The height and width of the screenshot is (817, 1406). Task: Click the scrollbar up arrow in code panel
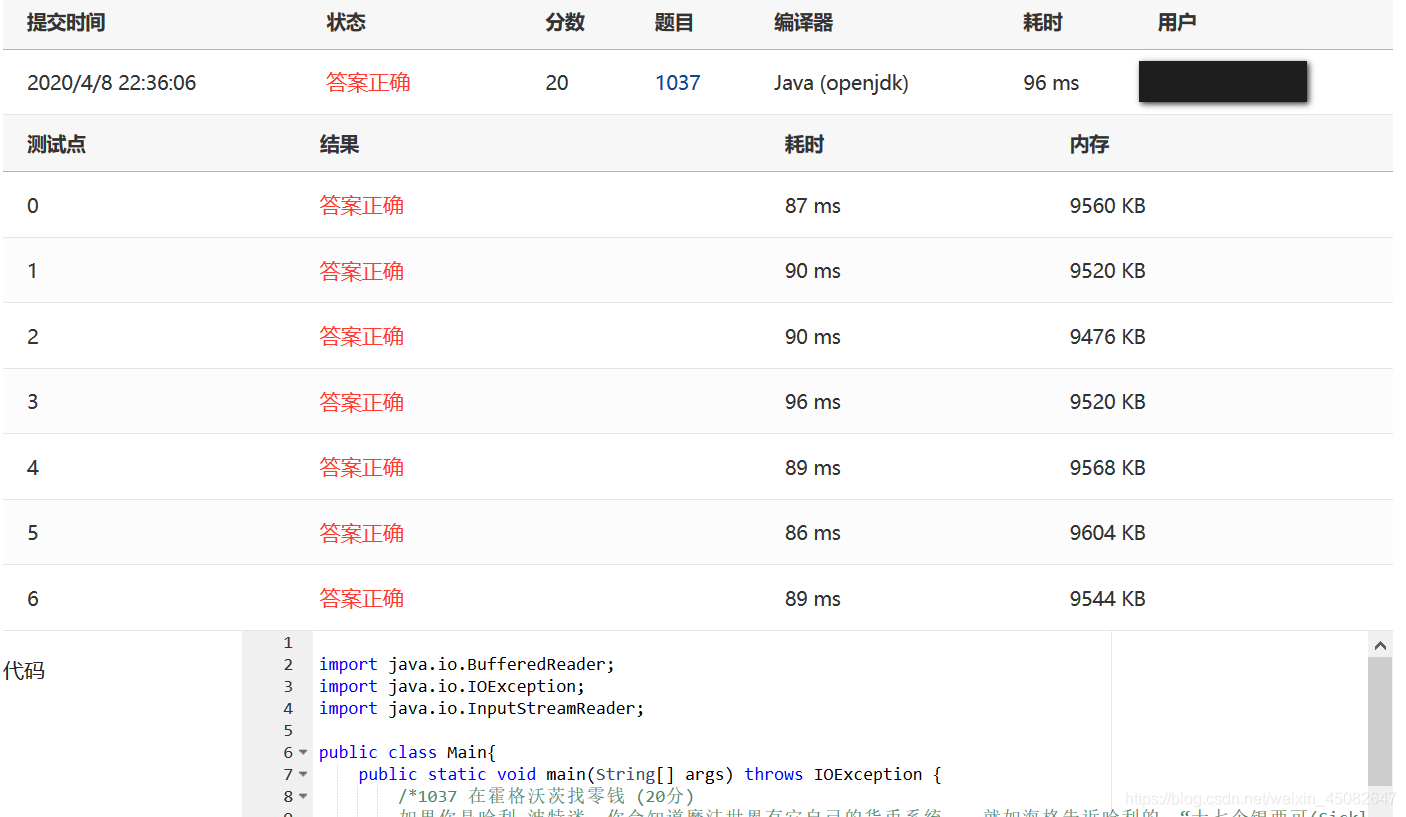click(1379, 645)
